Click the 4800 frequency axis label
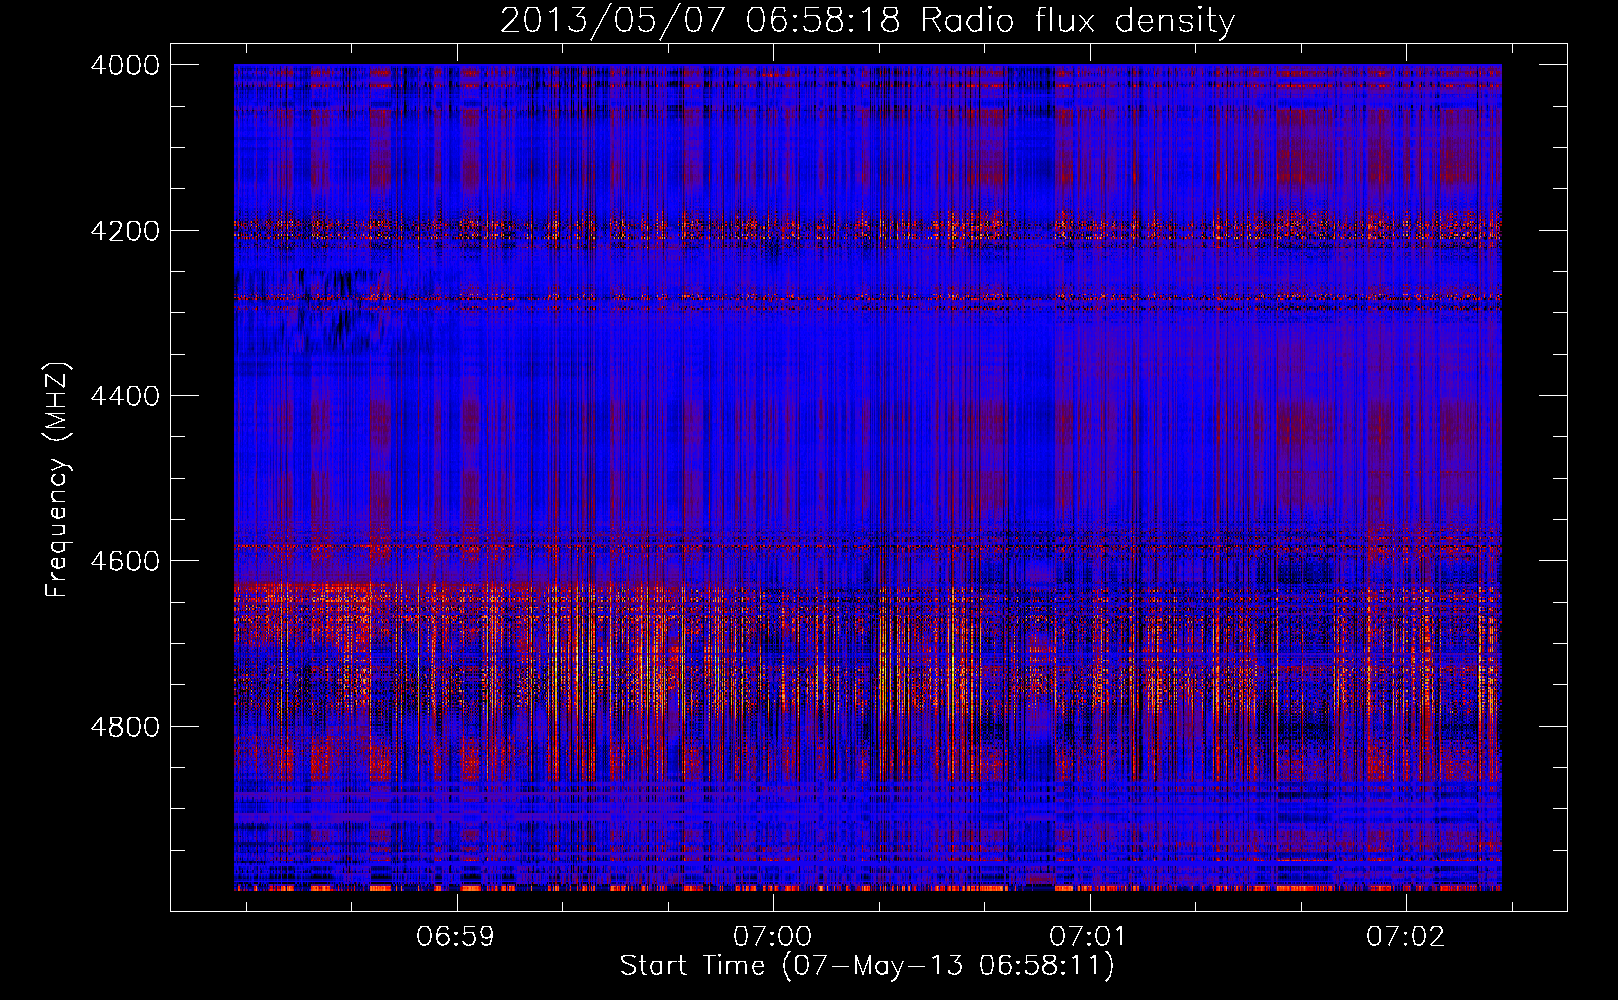This screenshot has height=1000, width=1618. click(x=125, y=727)
